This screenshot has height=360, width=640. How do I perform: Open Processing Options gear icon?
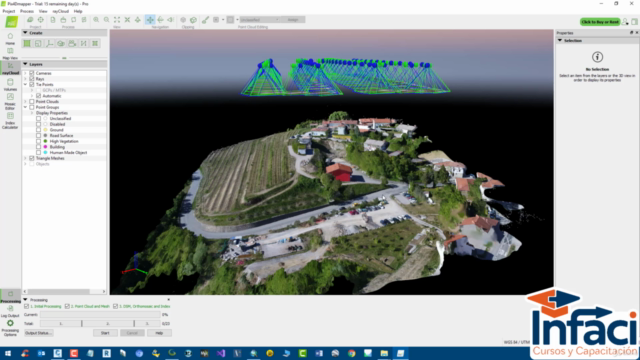[x=10, y=323]
